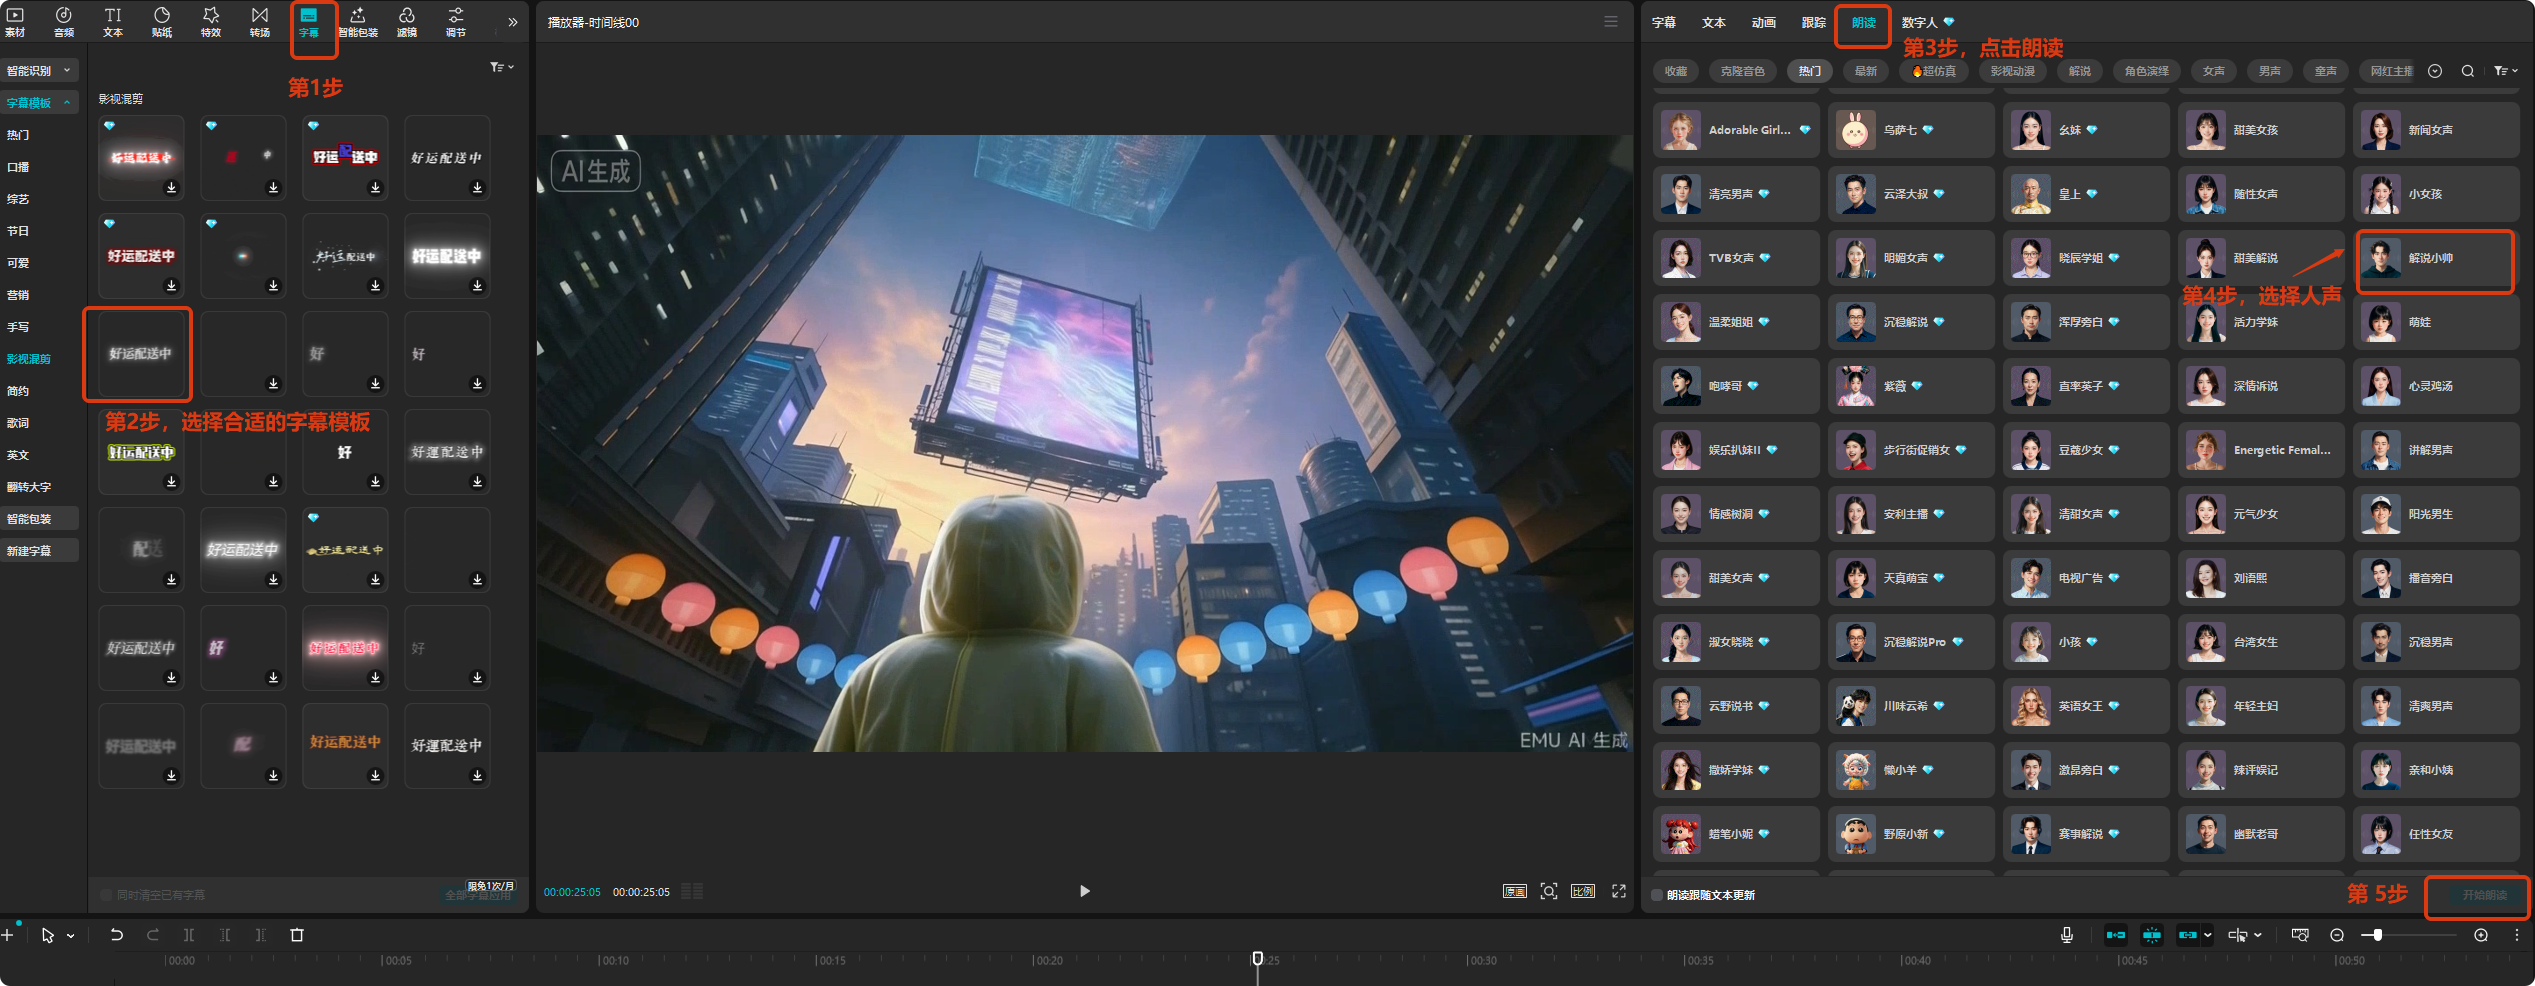Expand more voice categories with circled chevron
The width and height of the screenshot is (2535, 986).
(x=2435, y=71)
